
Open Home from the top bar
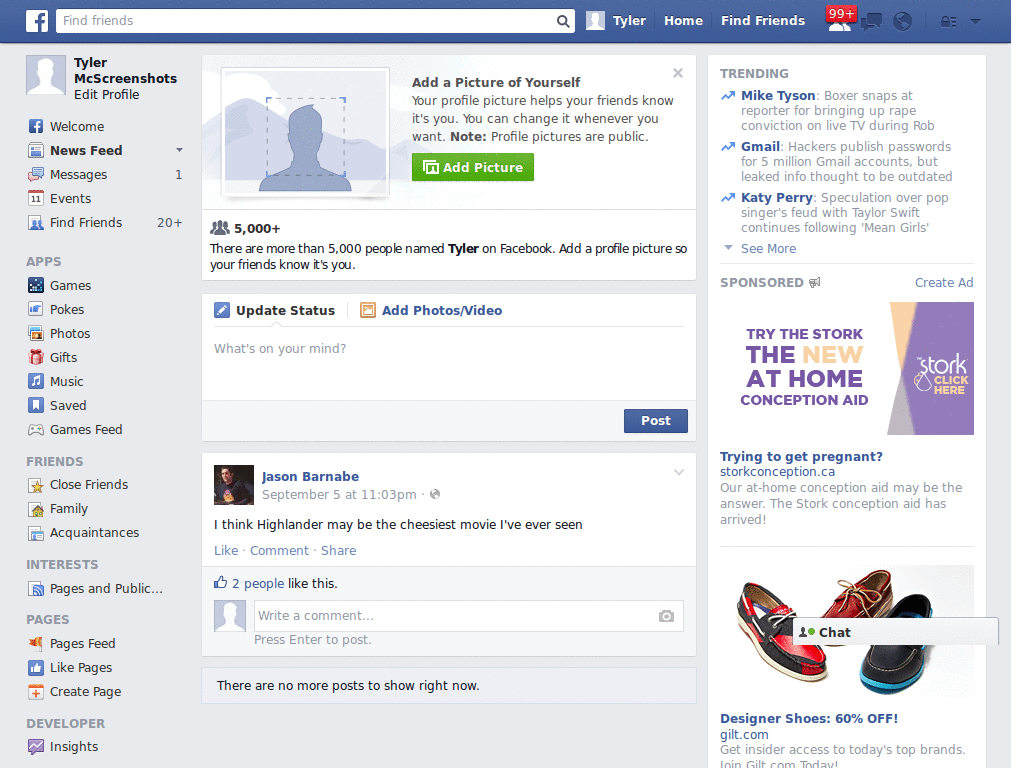[x=683, y=21]
